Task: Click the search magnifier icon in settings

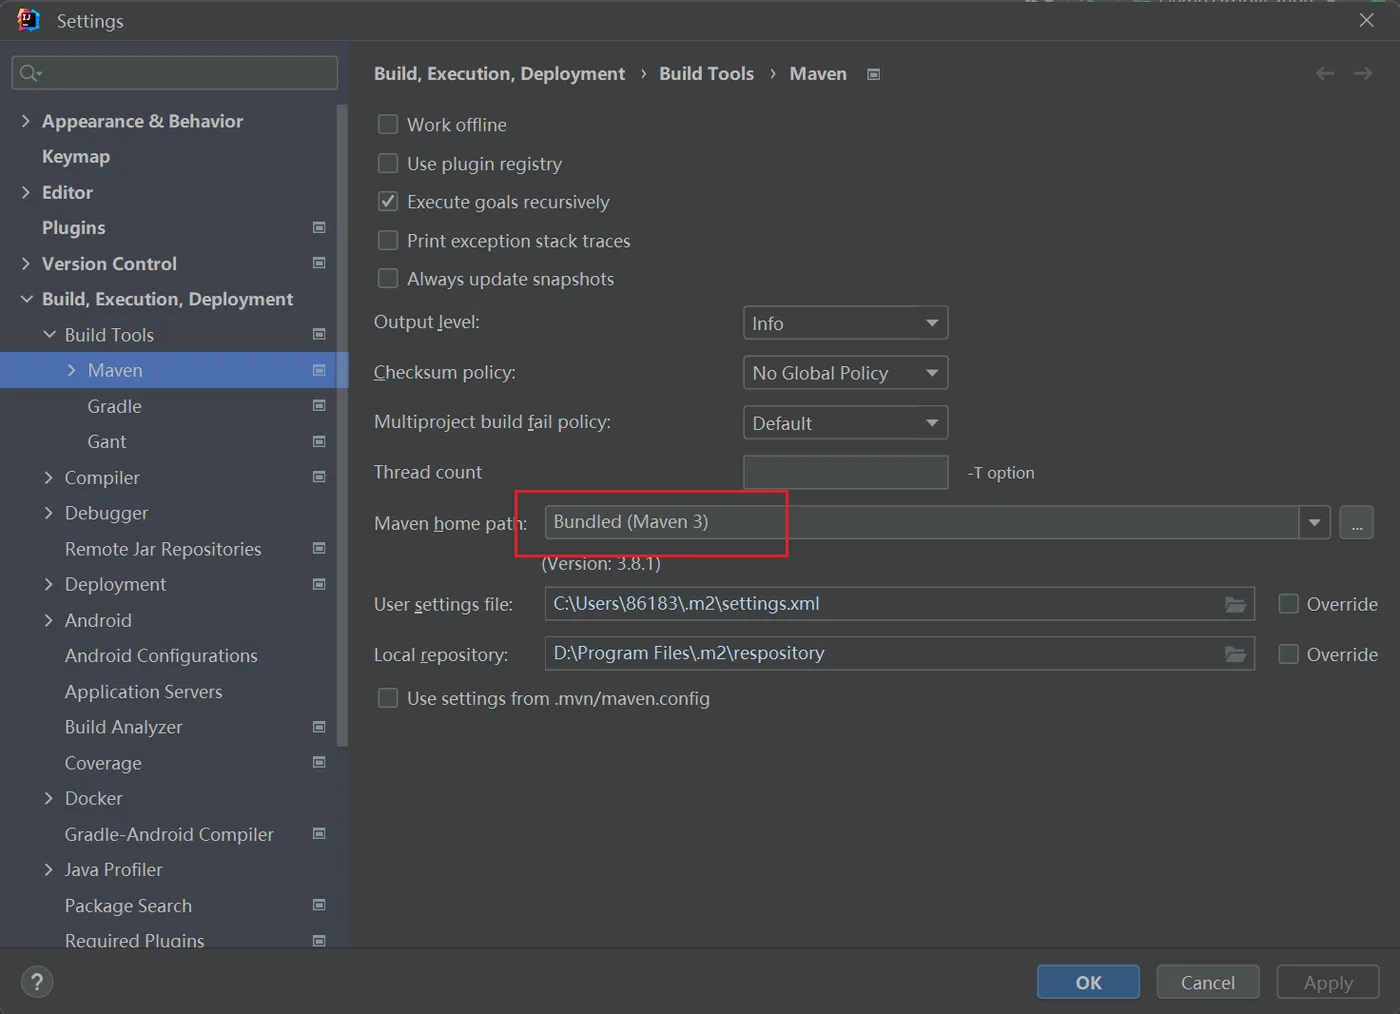Action: tap(30, 73)
